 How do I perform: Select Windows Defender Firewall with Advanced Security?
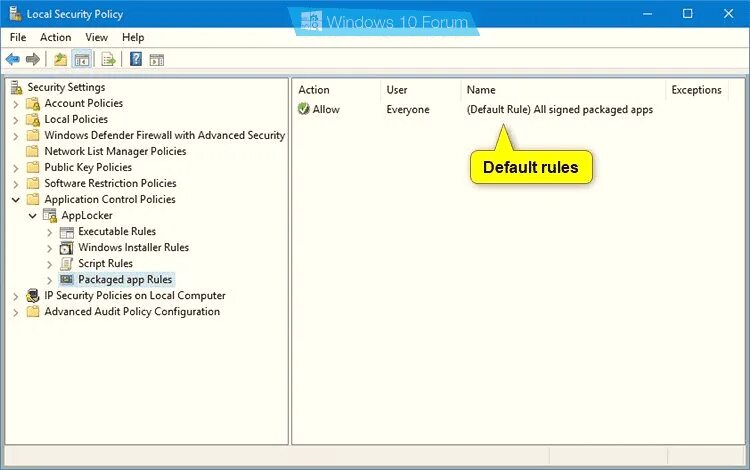[165, 135]
